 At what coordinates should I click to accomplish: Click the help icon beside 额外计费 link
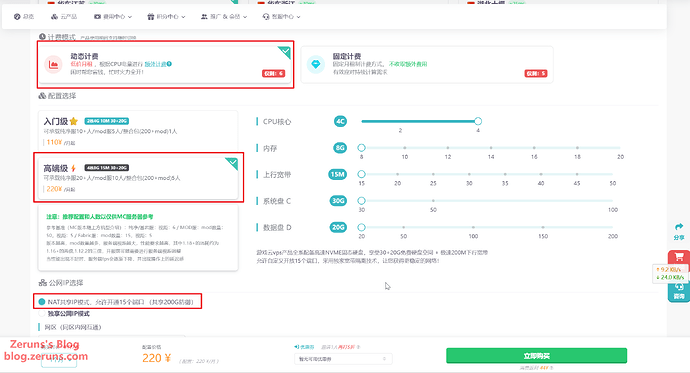click(169, 64)
